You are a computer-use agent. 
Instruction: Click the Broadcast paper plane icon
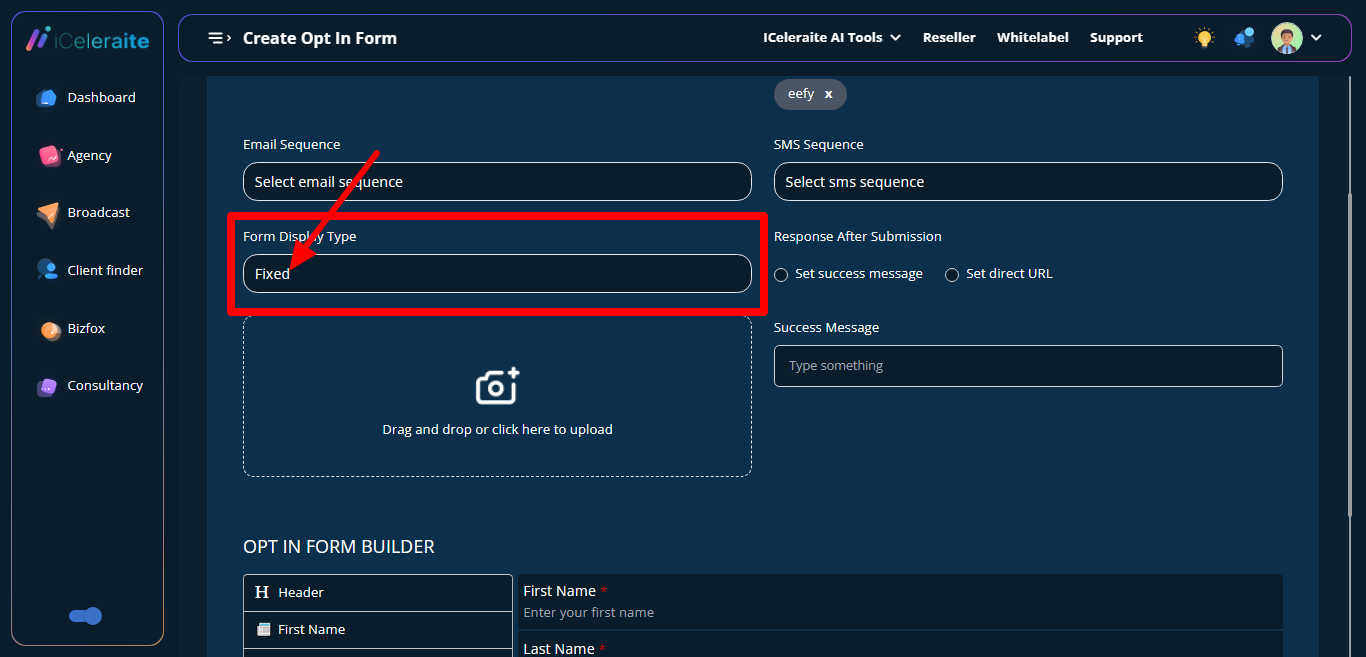tap(48, 214)
